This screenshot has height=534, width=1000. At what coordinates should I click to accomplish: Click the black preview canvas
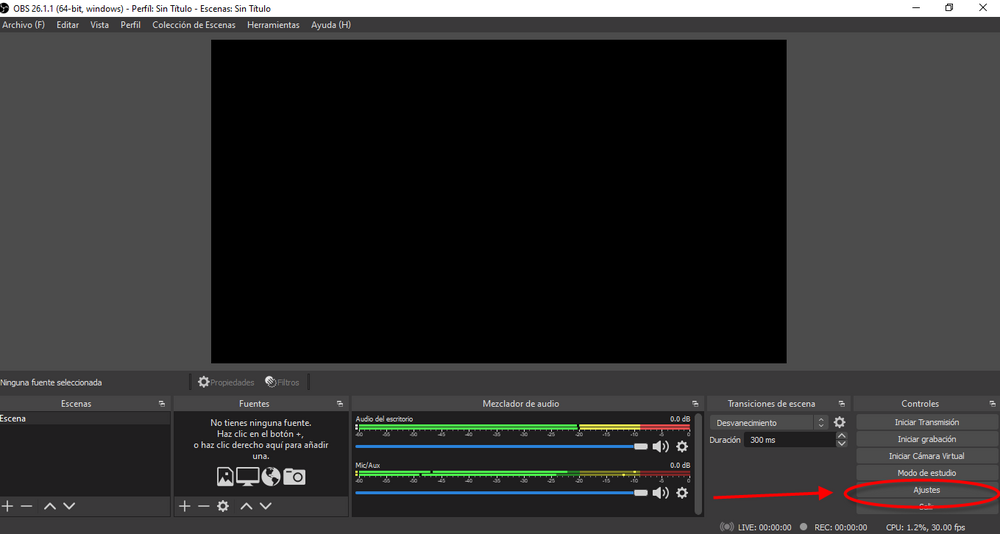[499, 202]
